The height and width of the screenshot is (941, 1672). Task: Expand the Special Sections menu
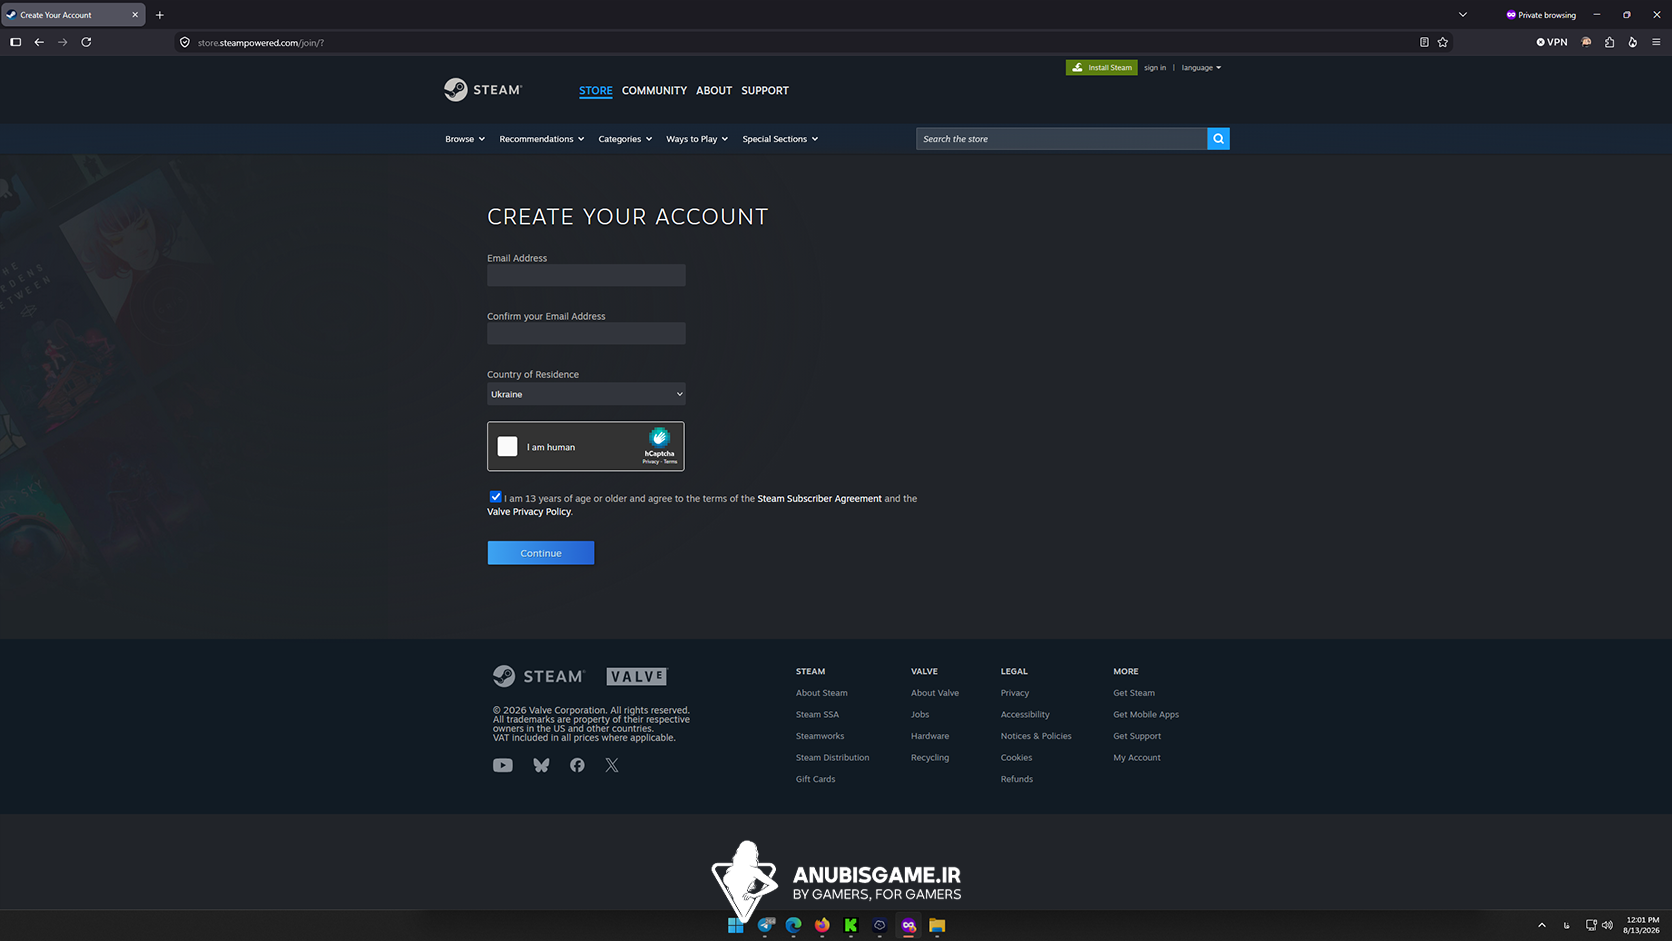point(780,139)
